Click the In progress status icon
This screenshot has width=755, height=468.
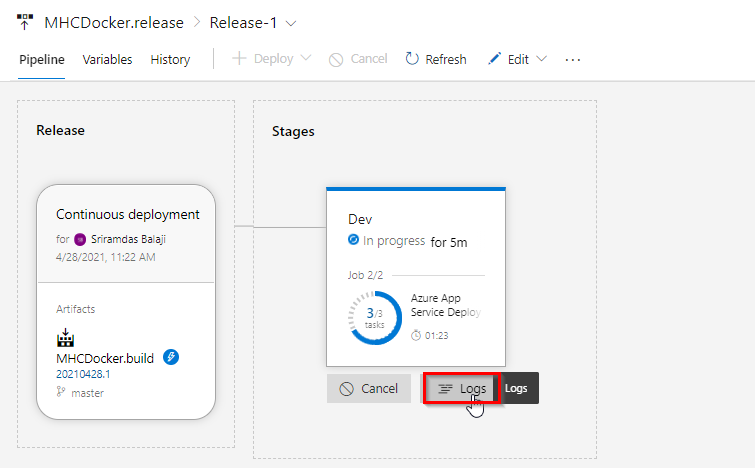pos(353,239)
